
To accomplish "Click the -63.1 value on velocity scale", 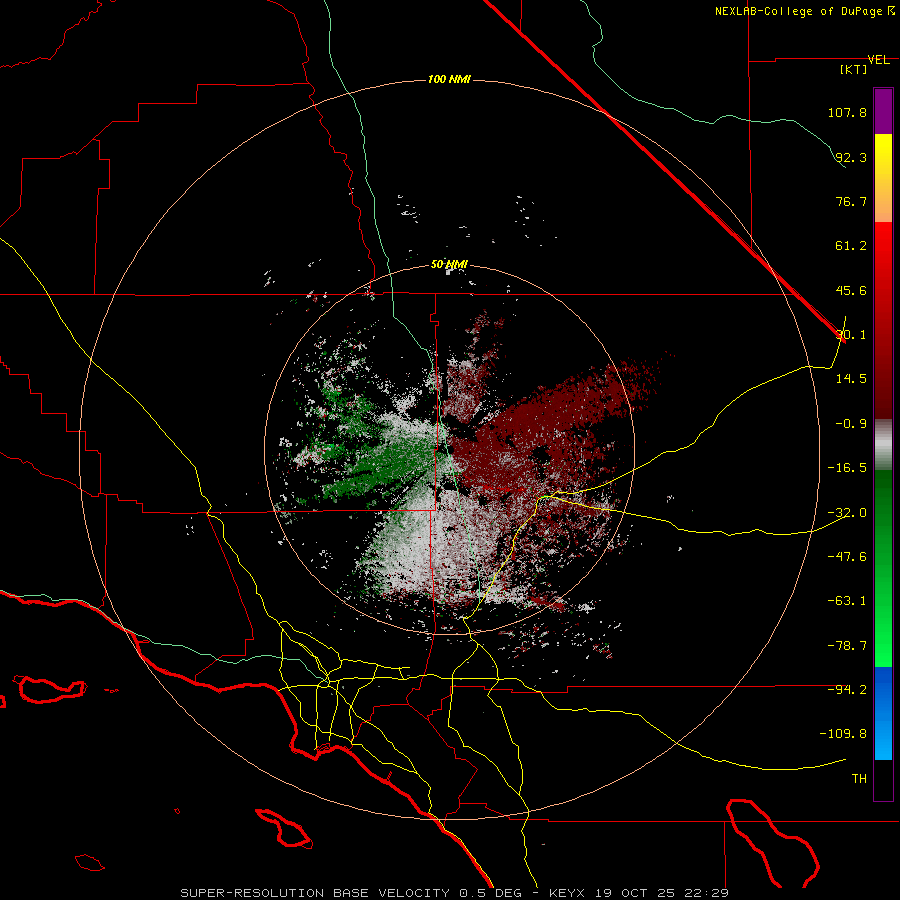I will click(847, 601).
